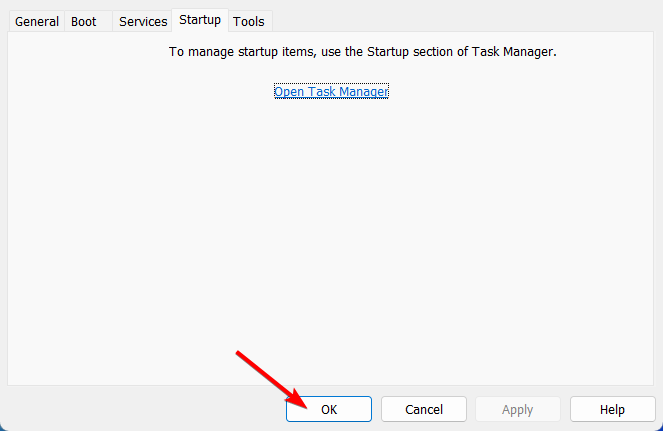Open Task Manager via the link
Screen dimensions: 663x431
click(x=331, y=92)
